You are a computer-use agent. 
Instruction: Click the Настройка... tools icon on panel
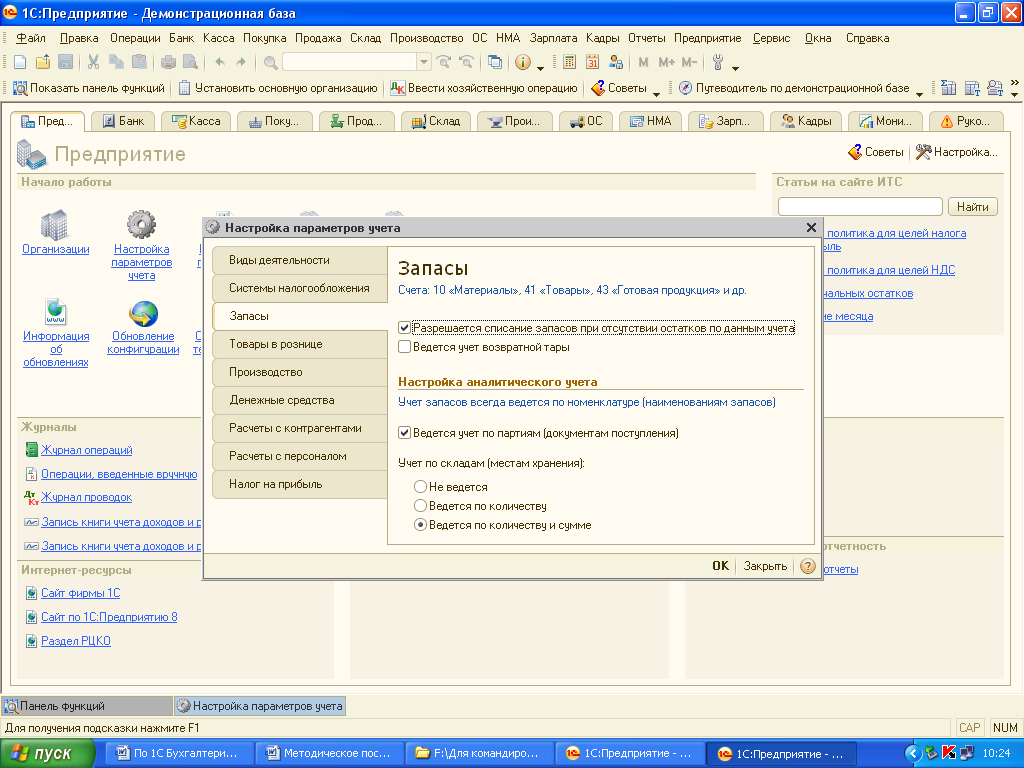923,152
